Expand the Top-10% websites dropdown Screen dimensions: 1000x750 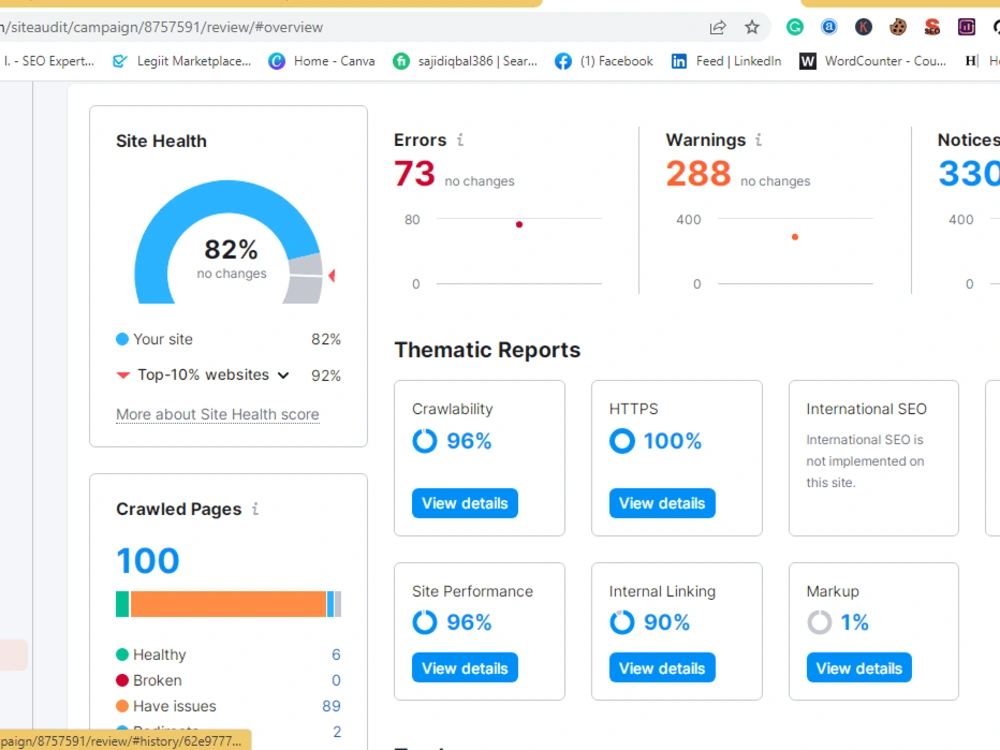(284, 375)
